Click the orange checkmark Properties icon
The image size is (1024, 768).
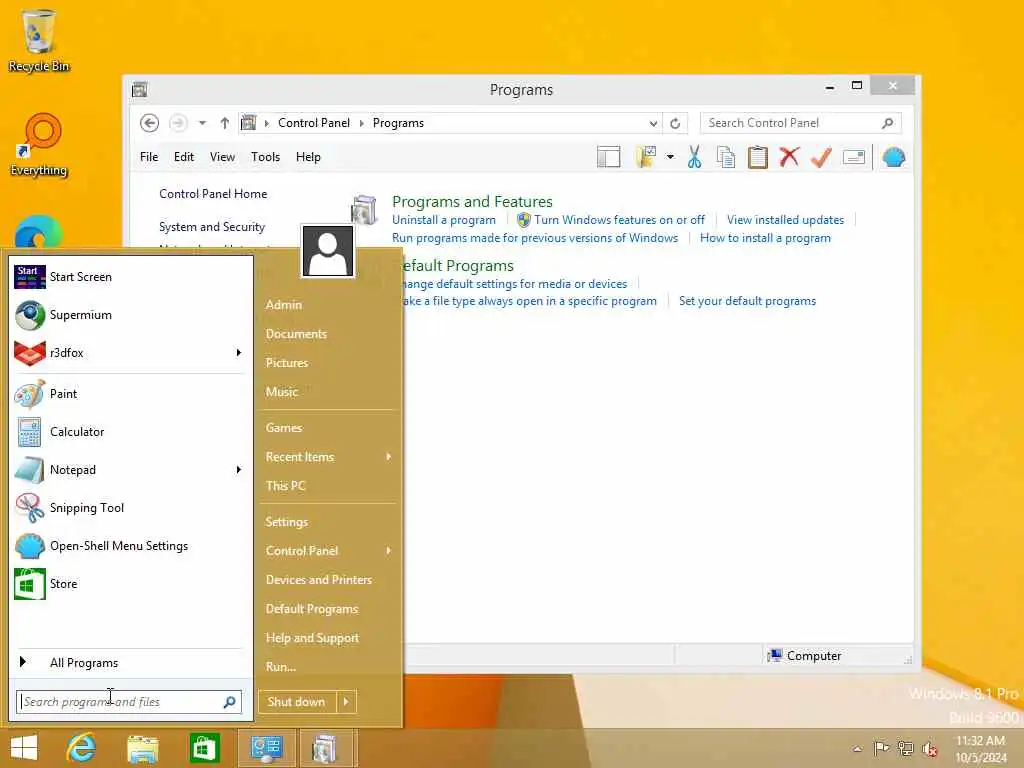click(x=821, y=157)
